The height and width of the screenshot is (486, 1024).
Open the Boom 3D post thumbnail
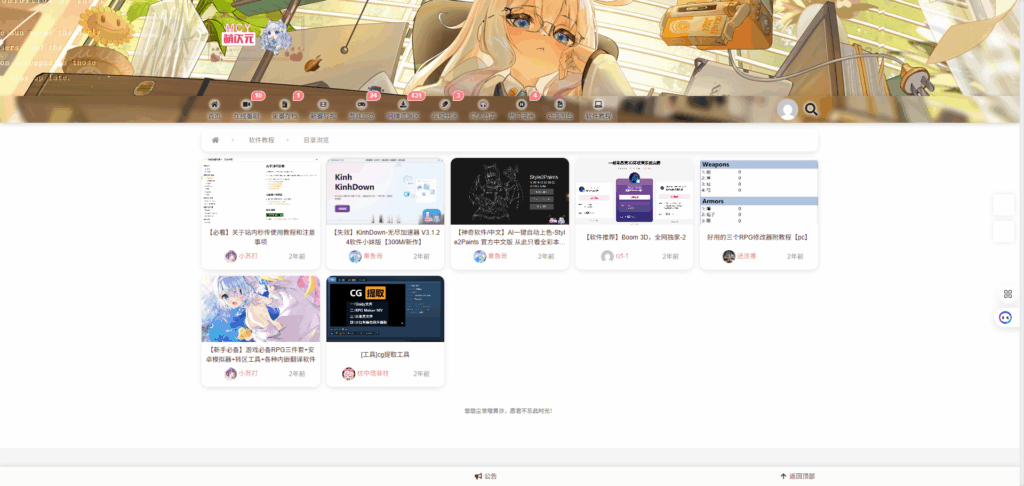[x=634, y=191]
